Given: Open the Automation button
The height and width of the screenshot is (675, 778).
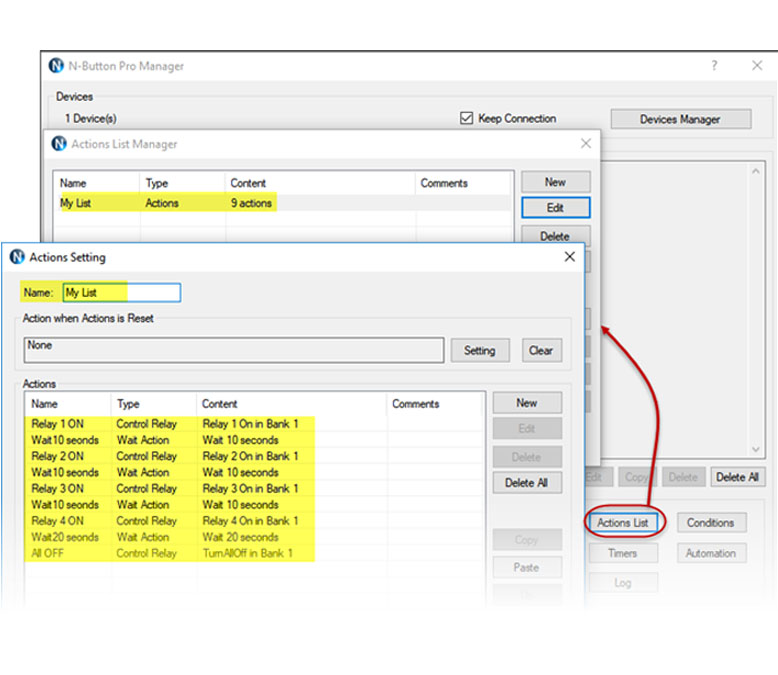Looking at the screenshot, I should 711,553.
